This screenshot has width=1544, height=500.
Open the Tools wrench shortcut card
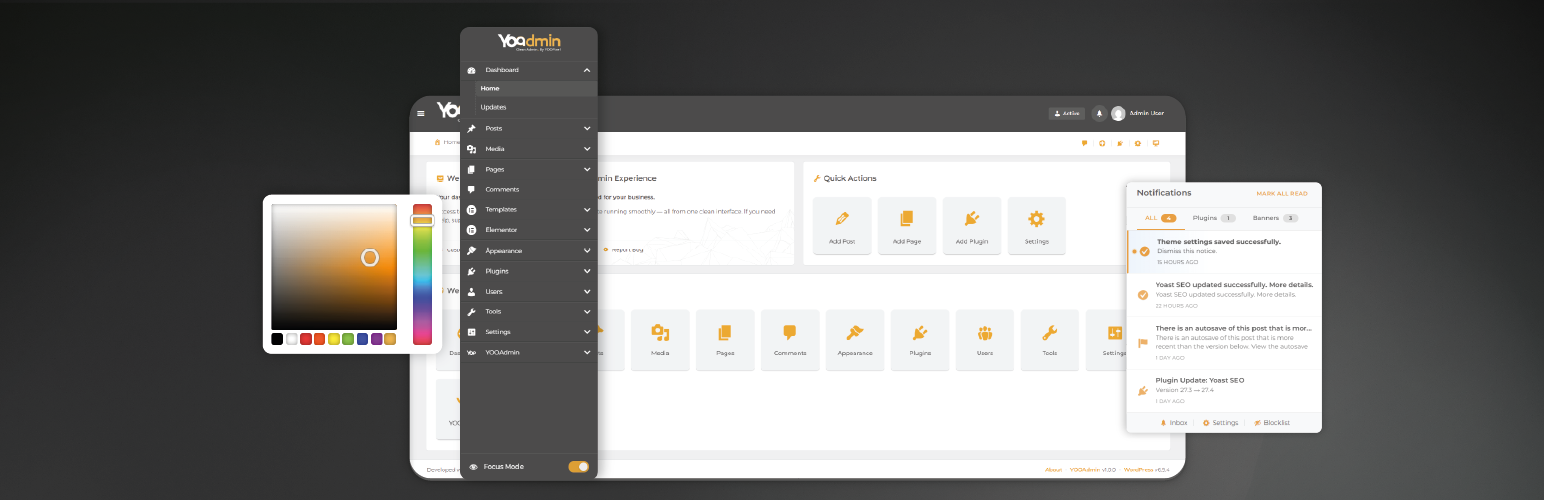pos(1050,340)
